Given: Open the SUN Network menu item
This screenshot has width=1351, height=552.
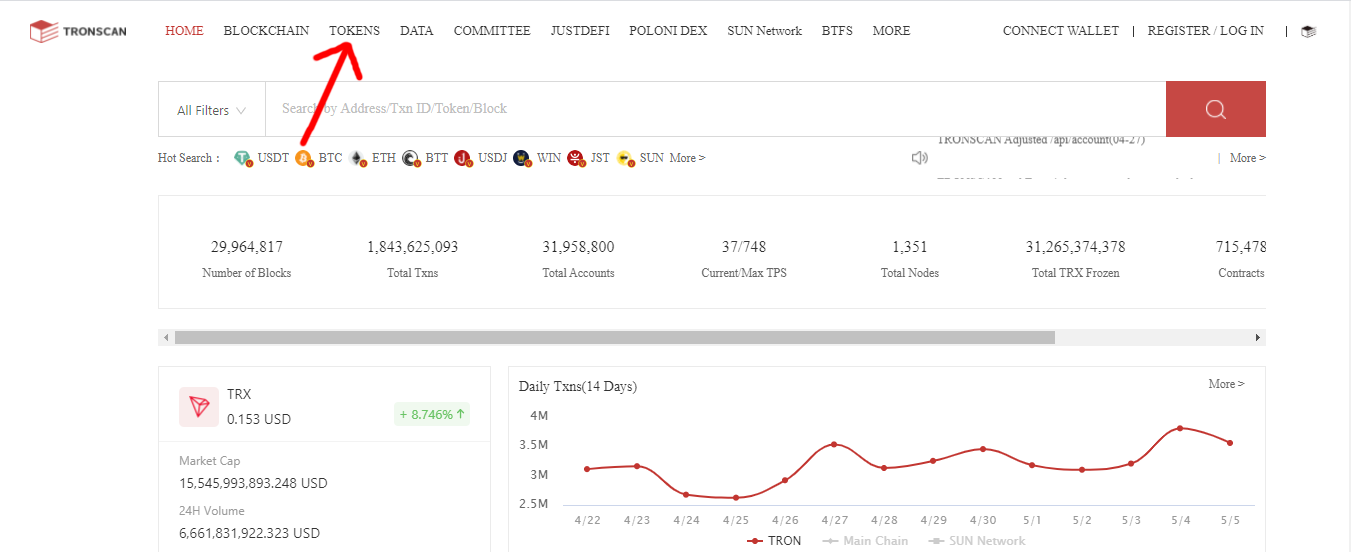Looking at the screenshot, I should point(765,31).
